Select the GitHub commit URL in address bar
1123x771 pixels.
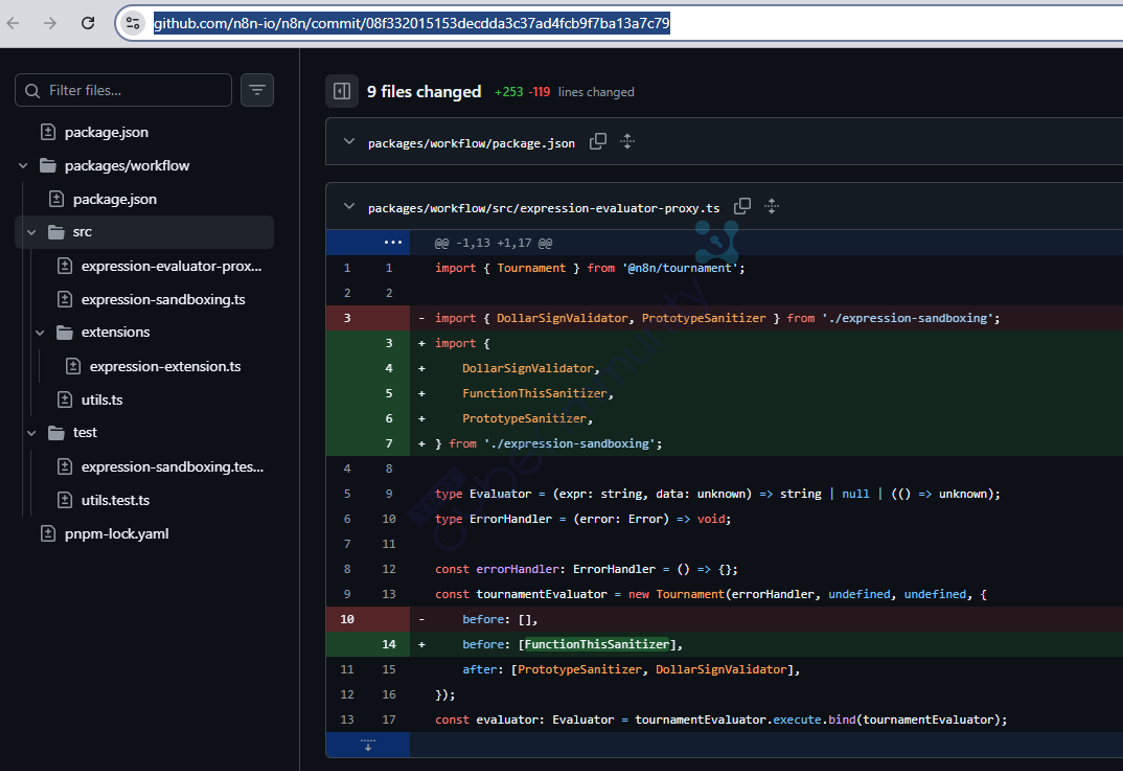pos(411,23)
